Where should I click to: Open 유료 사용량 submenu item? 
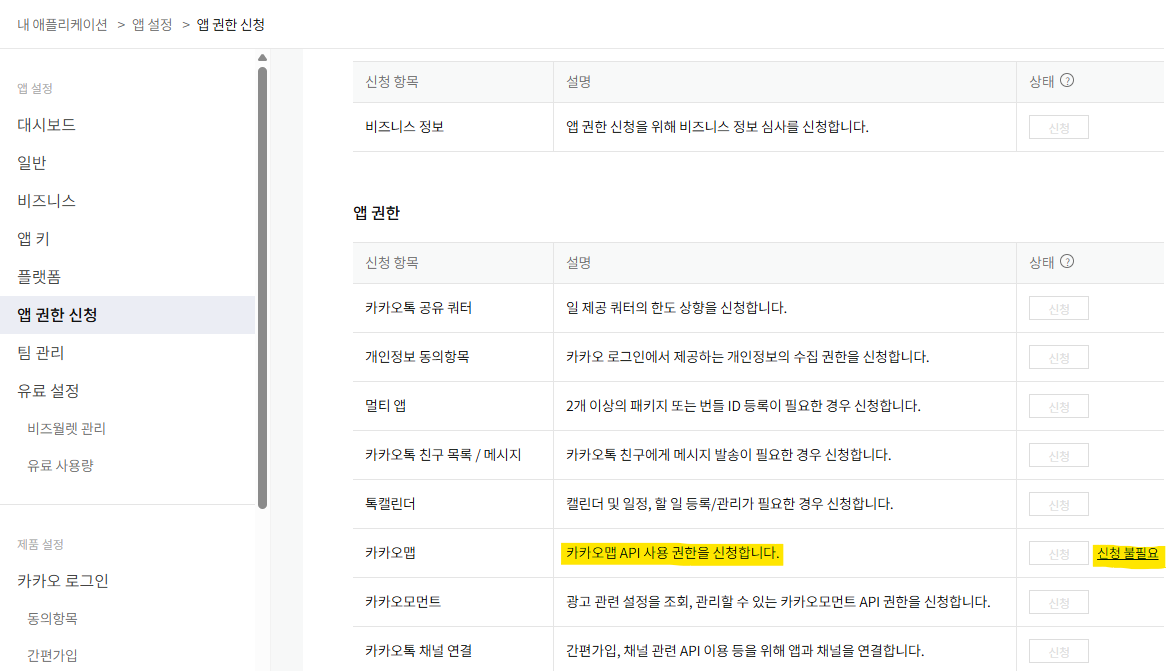pyautogui.click(x=60, y=465)
